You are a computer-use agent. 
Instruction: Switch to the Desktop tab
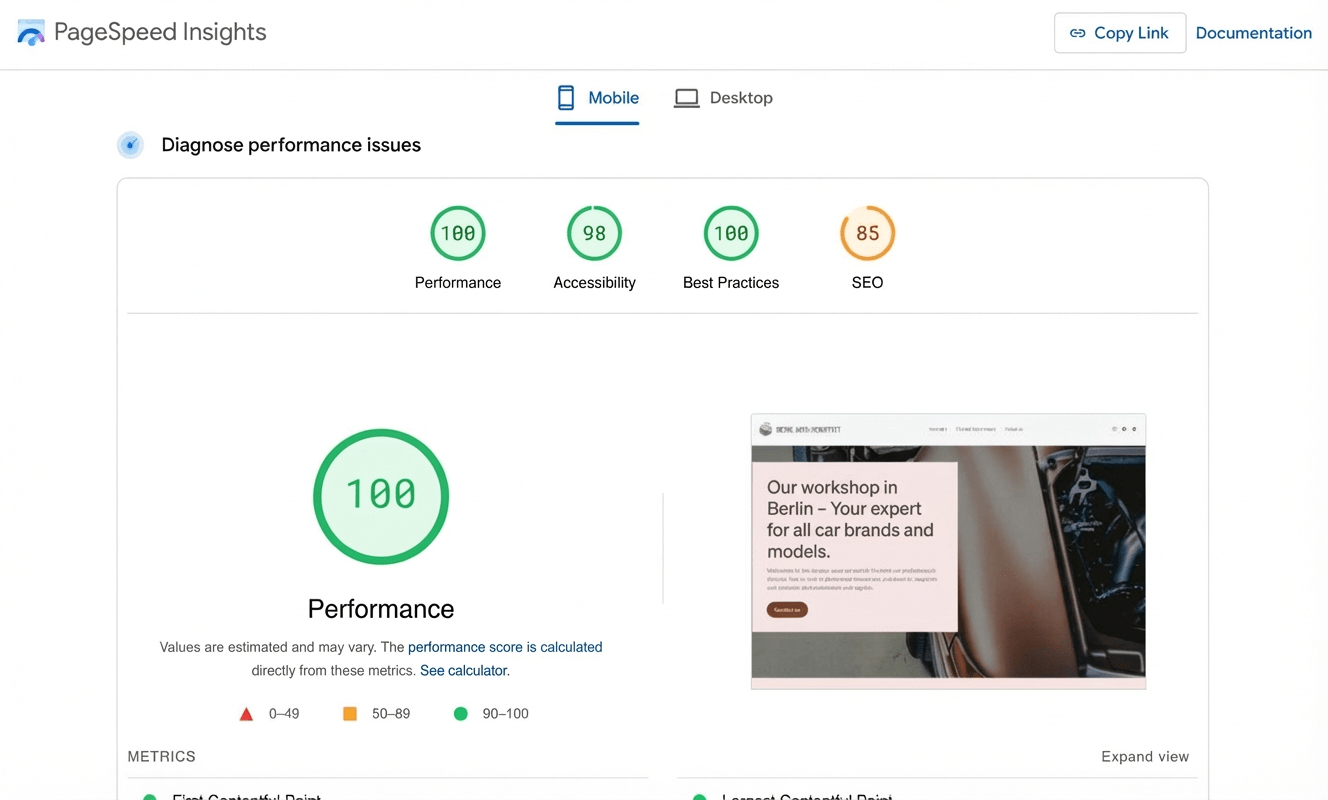723,97
